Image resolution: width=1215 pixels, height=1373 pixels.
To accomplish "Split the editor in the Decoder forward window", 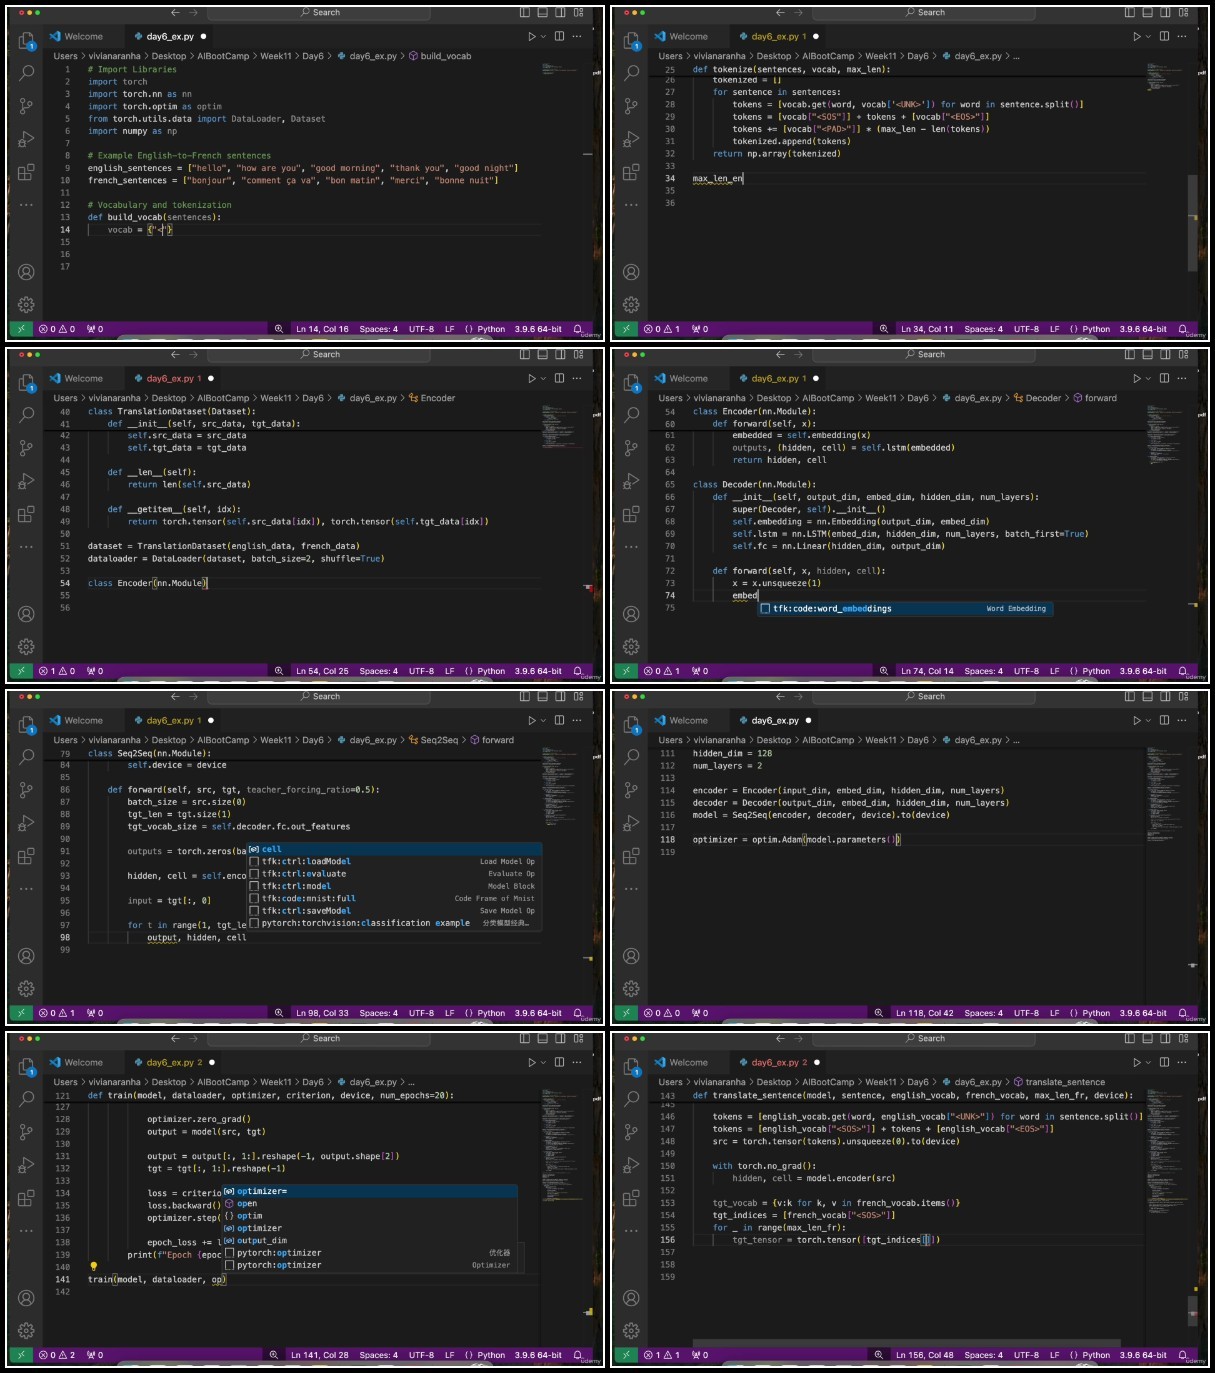I will tap(1164, 379).
